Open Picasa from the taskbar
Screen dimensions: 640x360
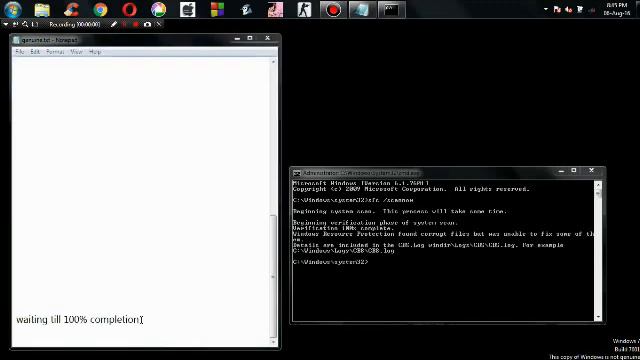158,9
